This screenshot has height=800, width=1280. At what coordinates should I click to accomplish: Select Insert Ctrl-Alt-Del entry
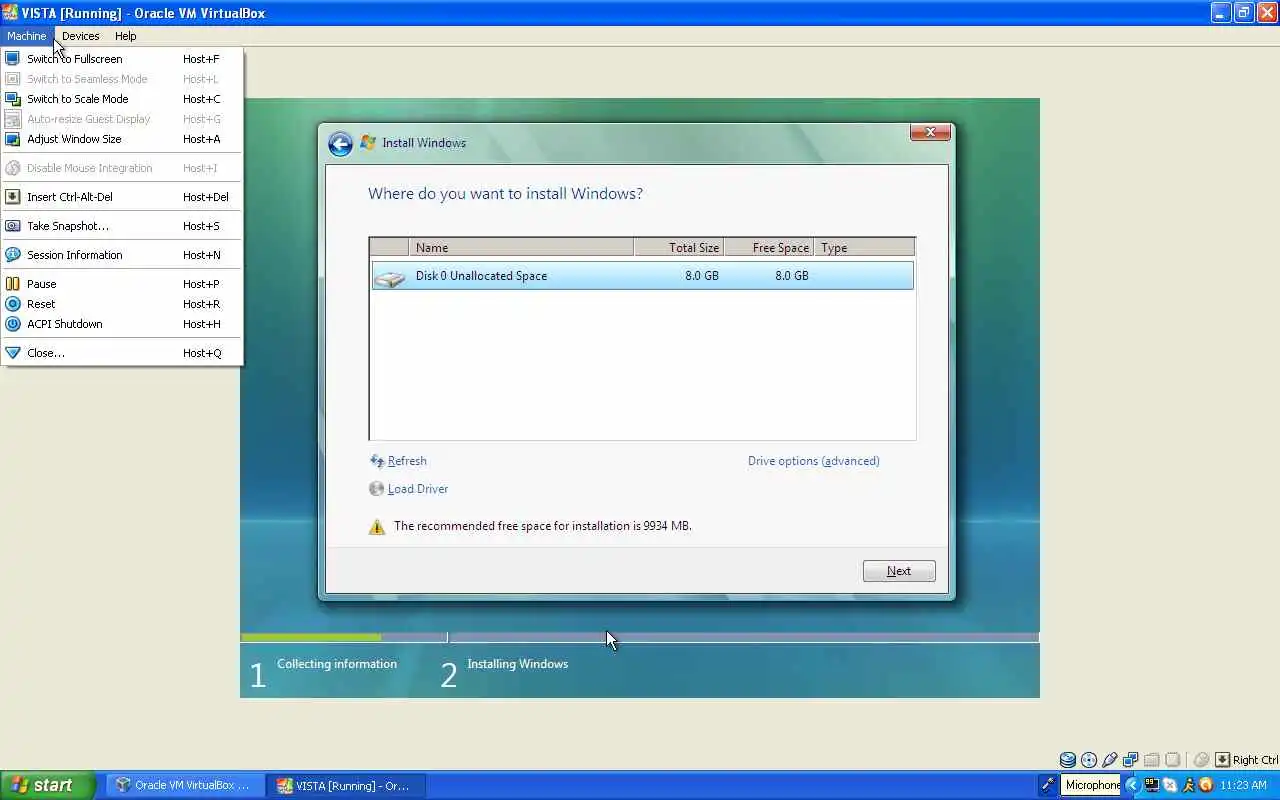(x=121, y=197)
